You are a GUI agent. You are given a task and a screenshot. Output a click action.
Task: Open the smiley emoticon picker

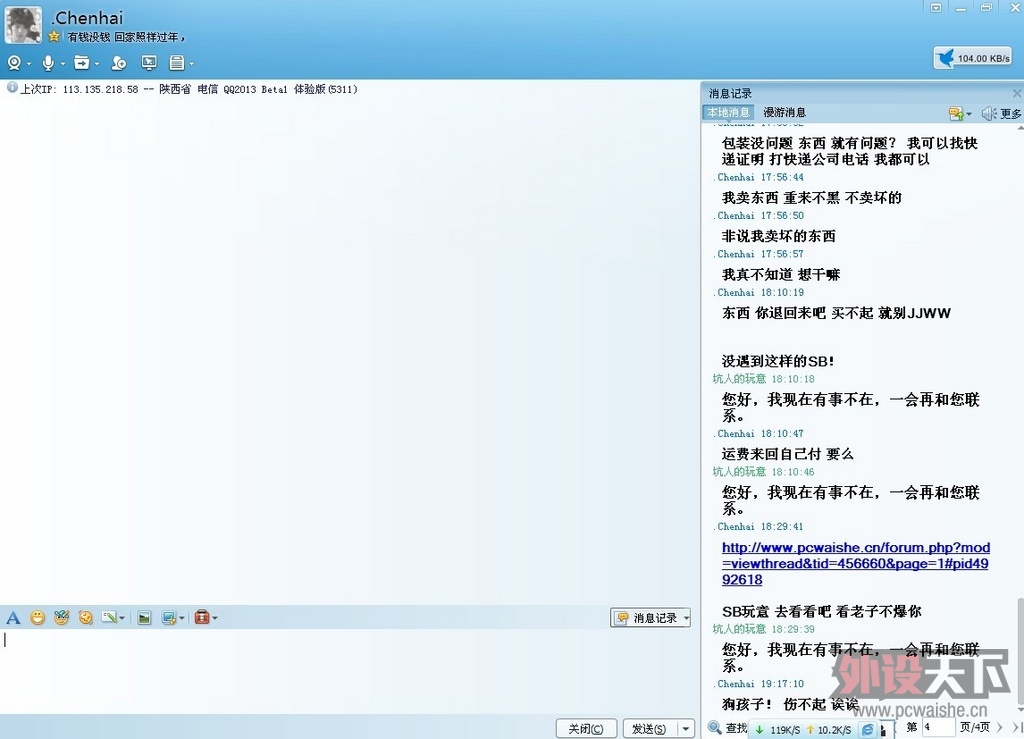click(x=37, y=618)
